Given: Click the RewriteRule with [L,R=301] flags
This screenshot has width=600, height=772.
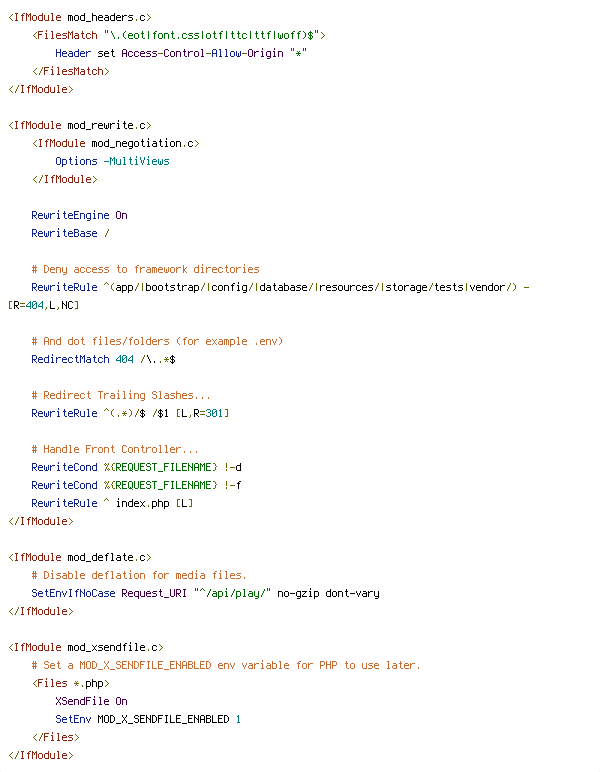Looking at the screenshot, I should [130, 413].
